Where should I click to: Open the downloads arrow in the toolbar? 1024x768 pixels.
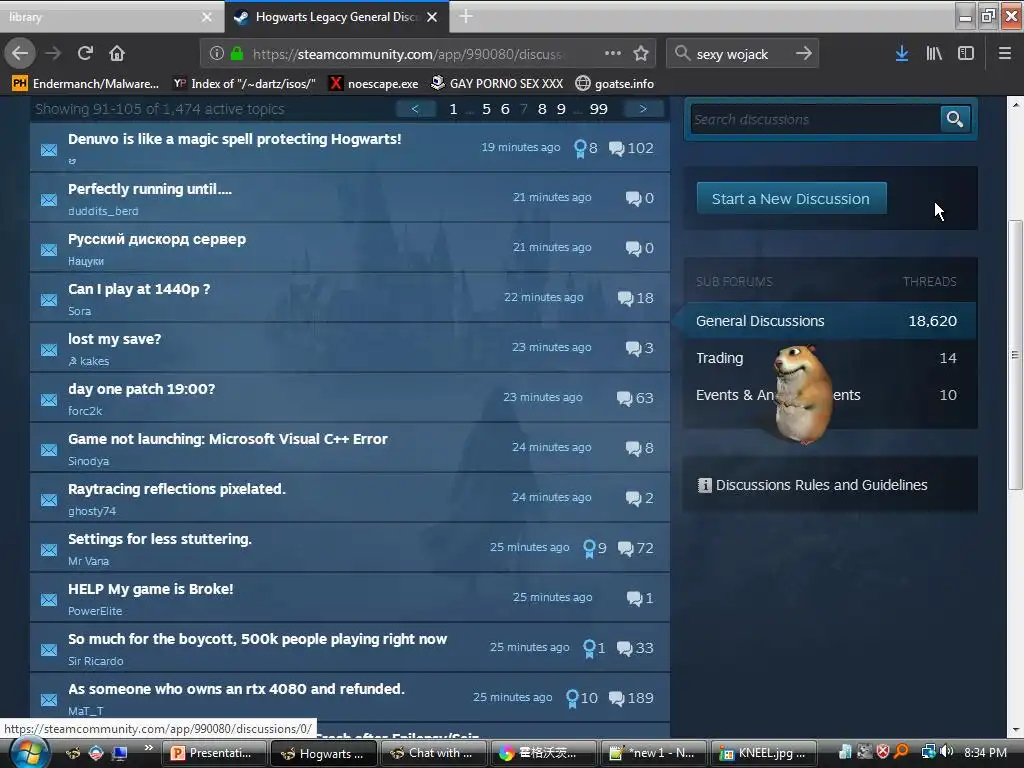[902, 54]
